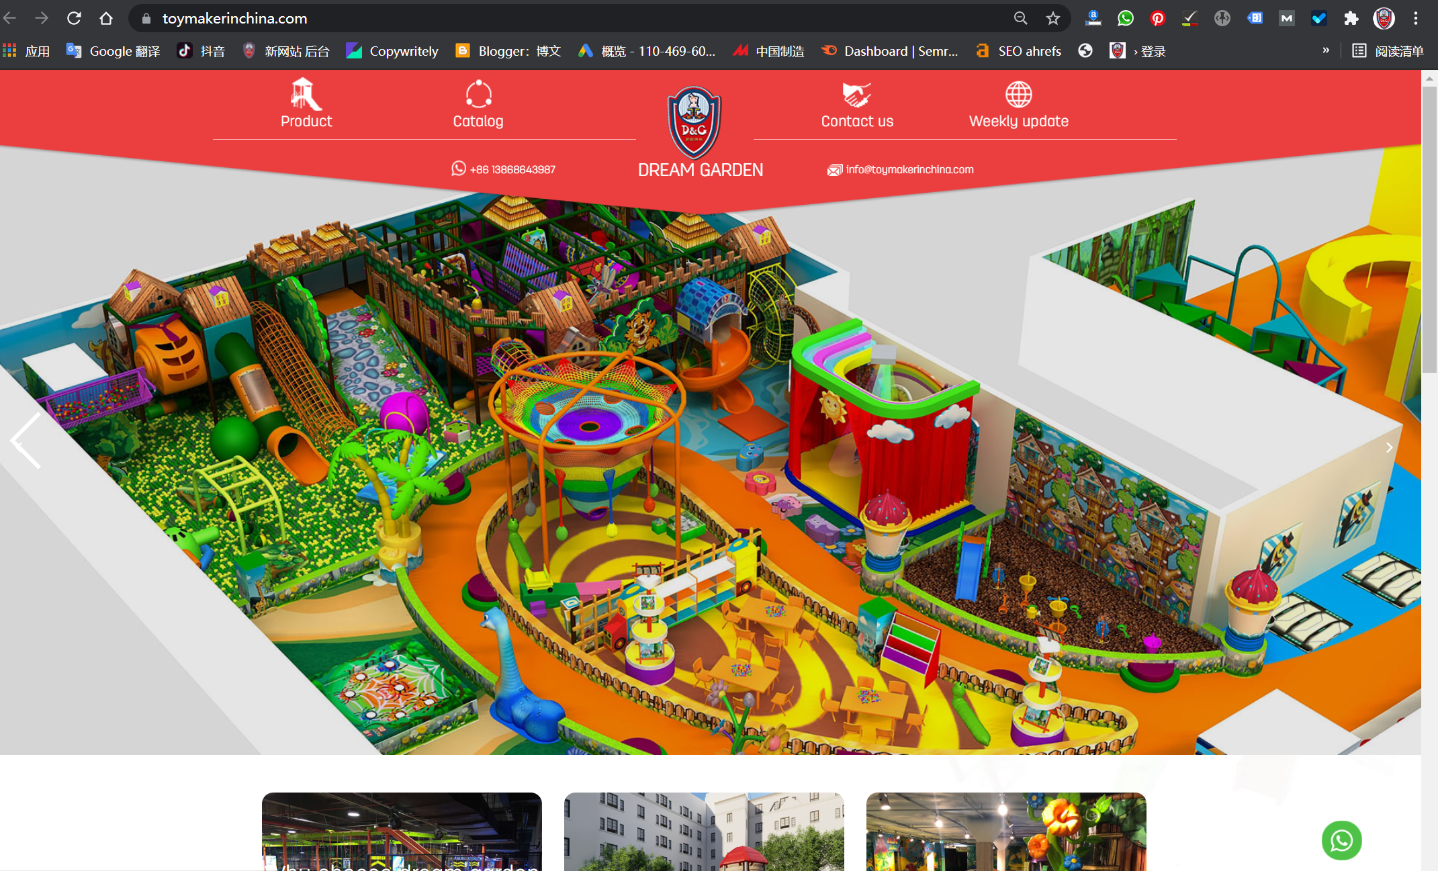Click the WhatsApp phone number +86 link
Screen dimensions: 1438x871
(x=503, y=169)
